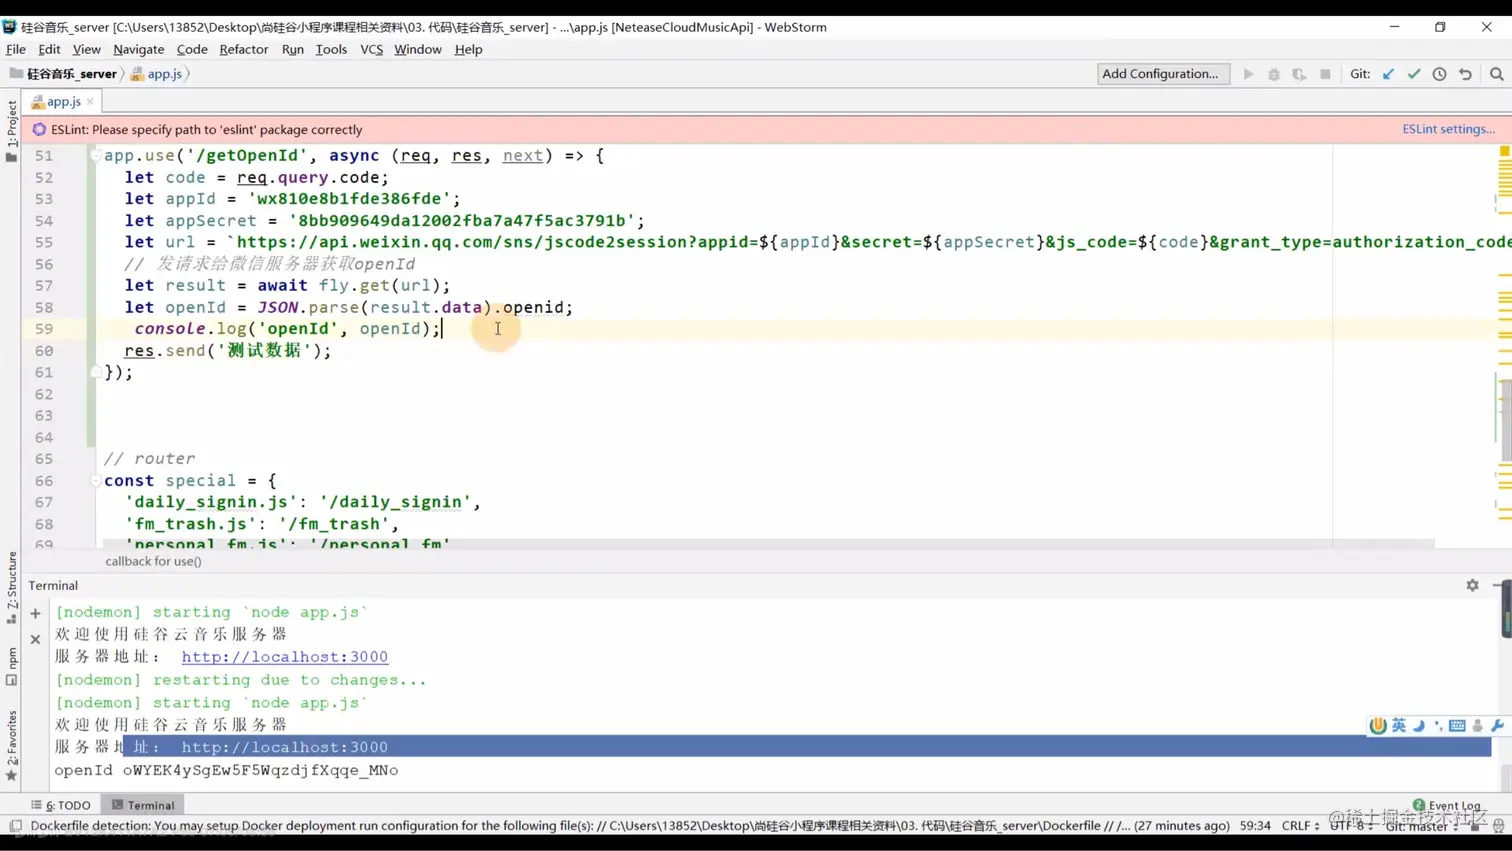Open the Tools menu

(331, 49)
